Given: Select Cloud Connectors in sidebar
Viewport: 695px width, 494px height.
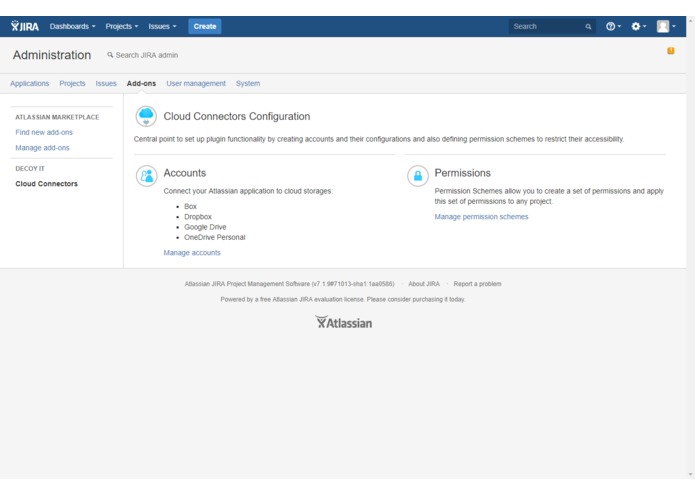Looking at the screenshot, I should tap(47, 184).
